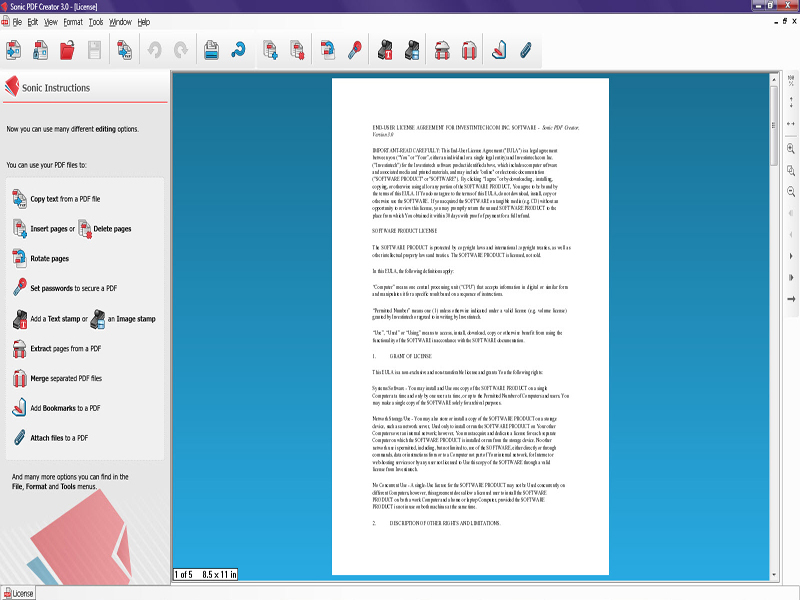Click the 'Attach files to a PDF' link

pyautogui.click(x=59, y=438)
